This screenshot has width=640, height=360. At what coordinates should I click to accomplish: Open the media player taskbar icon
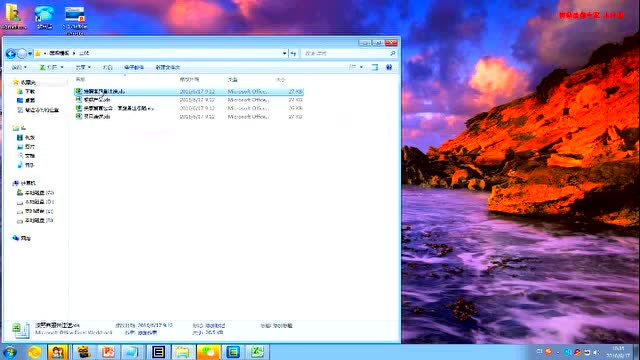[x=84, y=352]
